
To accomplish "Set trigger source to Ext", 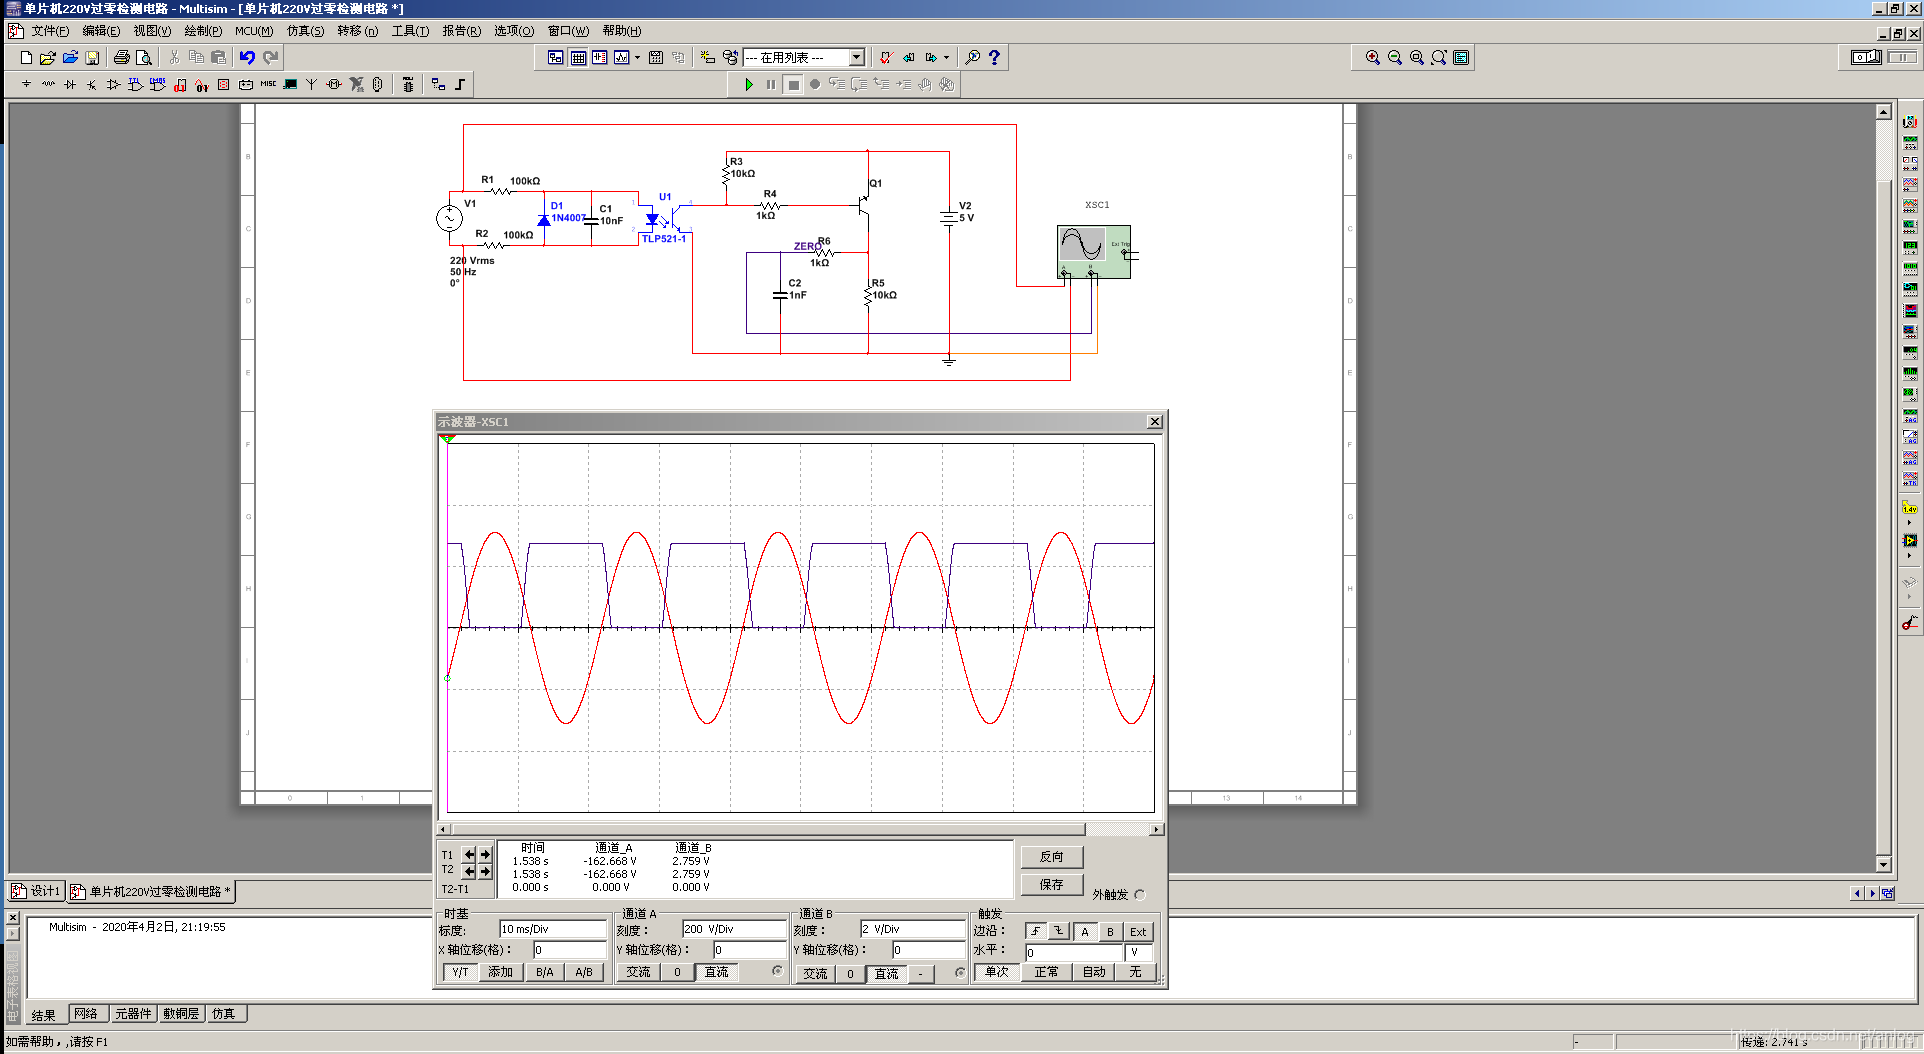I will [x=1138, y=932].
